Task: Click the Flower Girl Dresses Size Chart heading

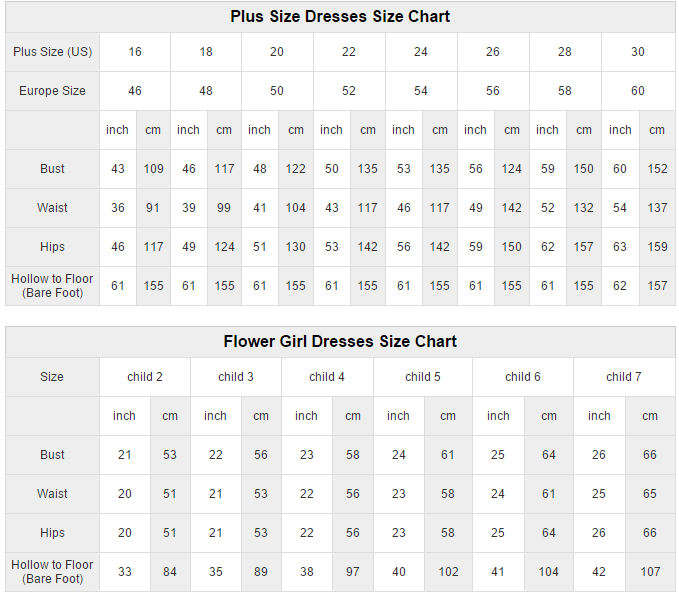Action: pos(340,342)
